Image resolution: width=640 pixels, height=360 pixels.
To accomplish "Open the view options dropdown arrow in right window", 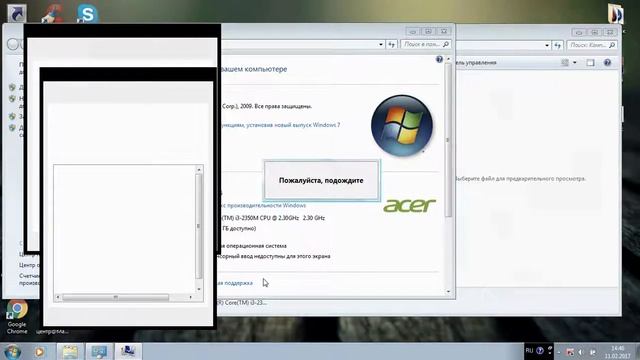I will [574, 62].
